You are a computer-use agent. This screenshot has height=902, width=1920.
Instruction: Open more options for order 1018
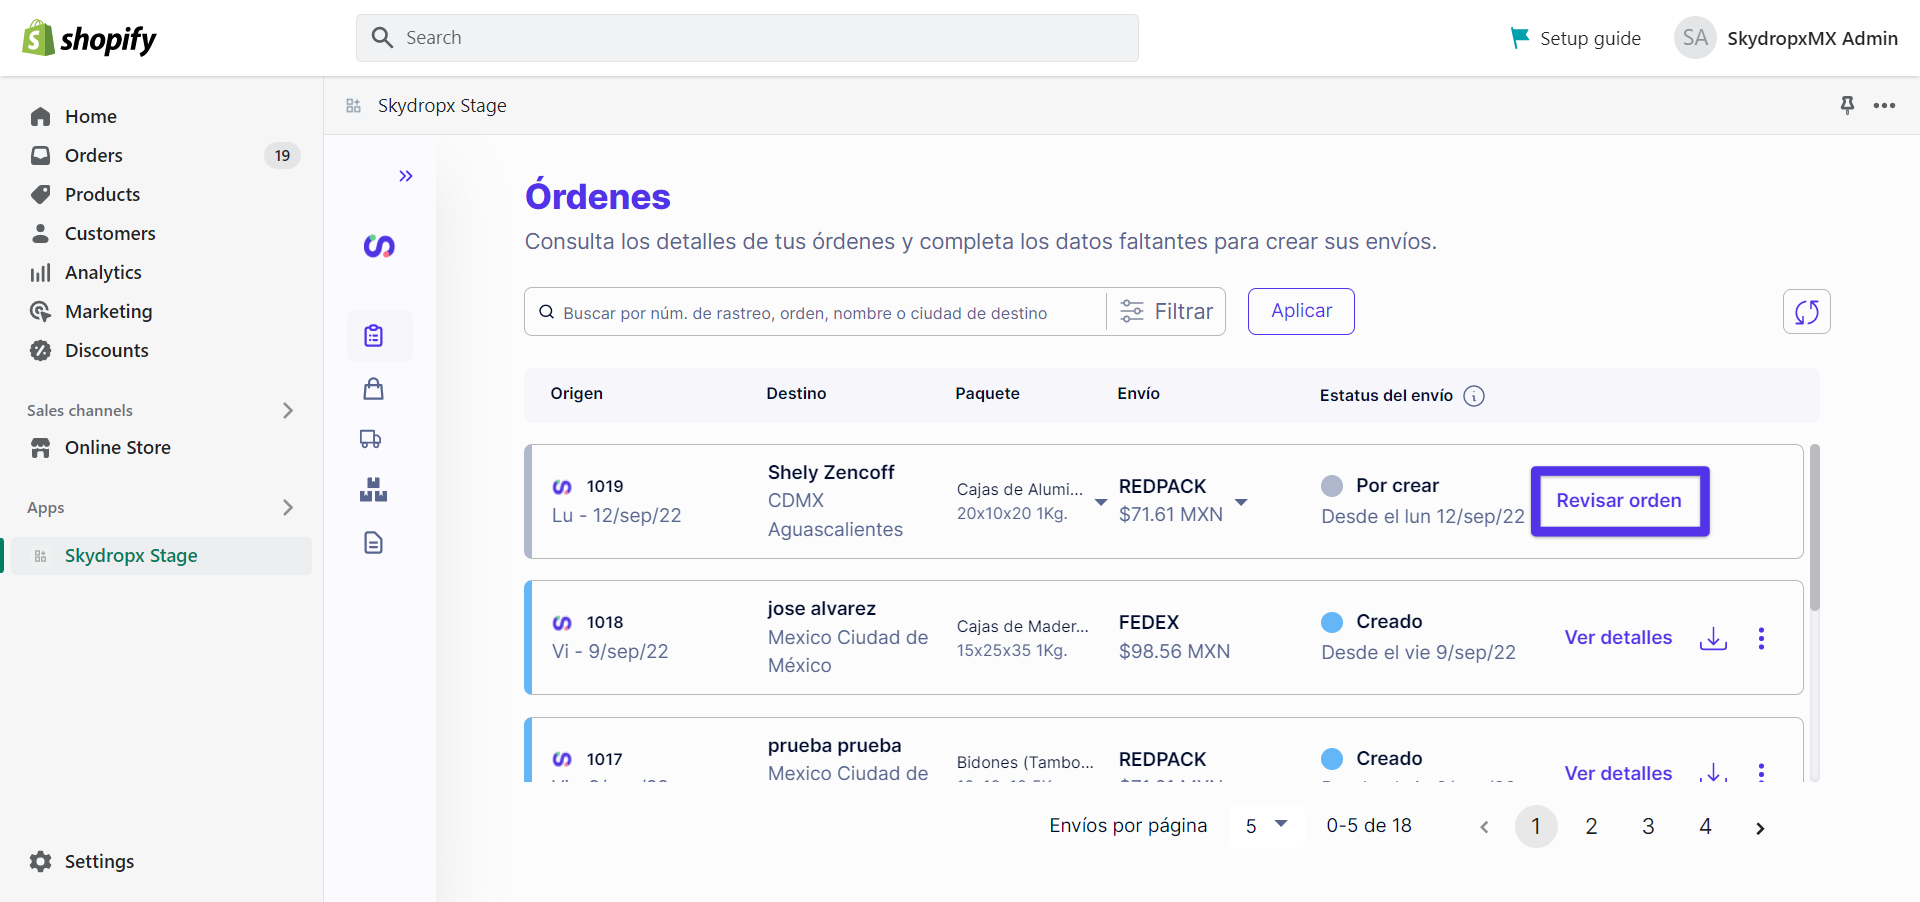coord(1761,638)
